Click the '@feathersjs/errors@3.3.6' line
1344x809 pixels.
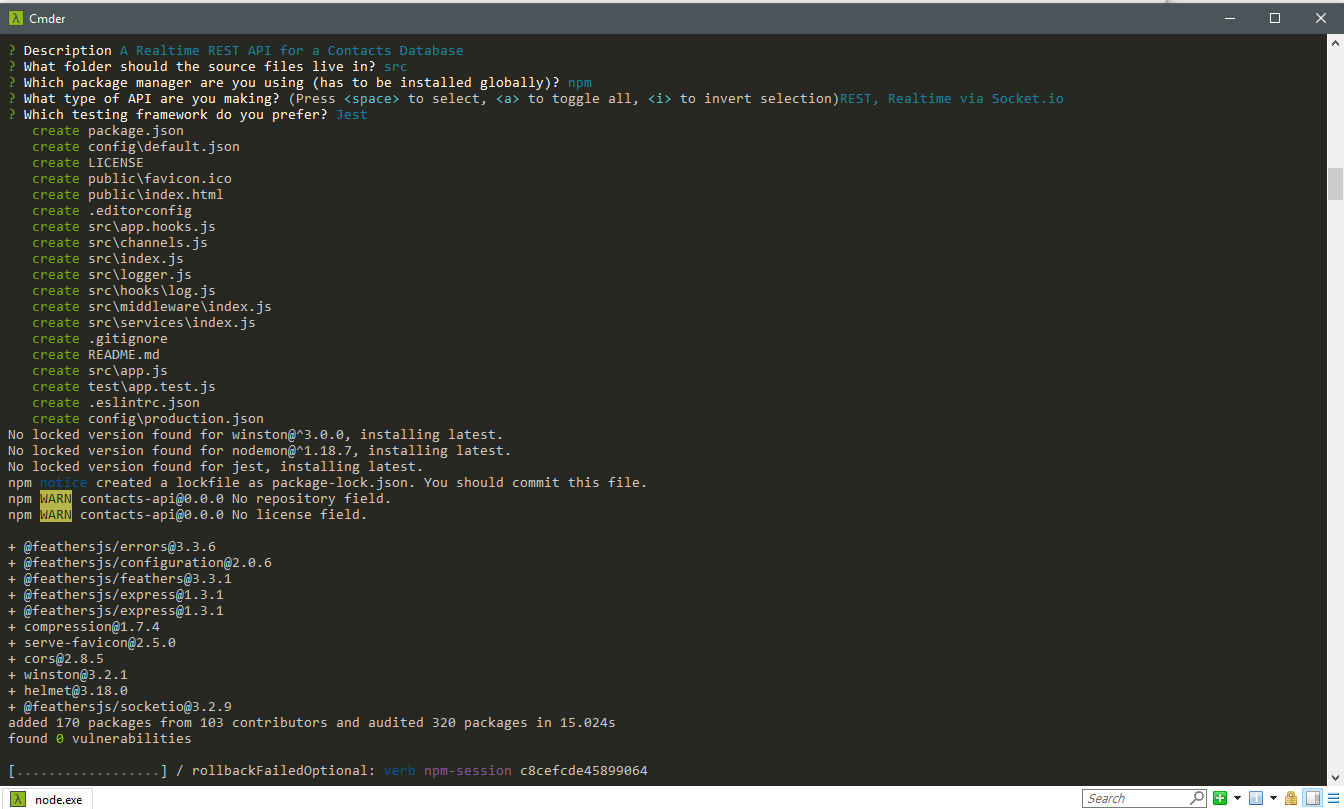pos(112,547)
